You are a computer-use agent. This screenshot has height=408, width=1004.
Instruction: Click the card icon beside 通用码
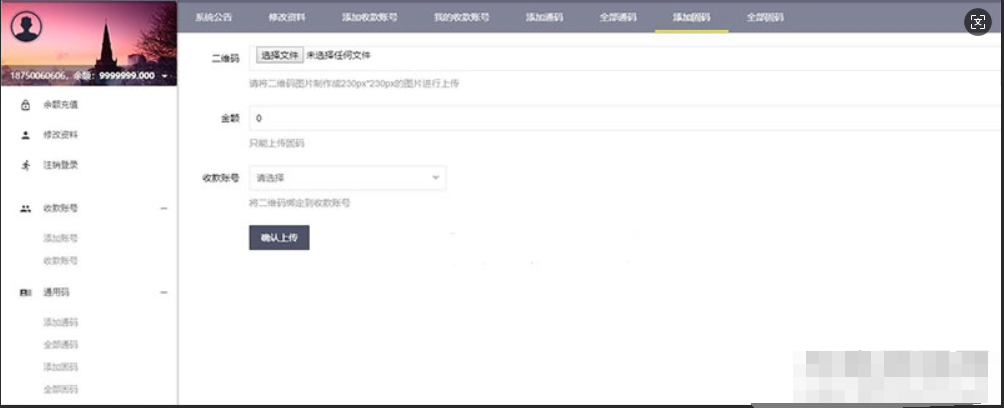(26, 293)
